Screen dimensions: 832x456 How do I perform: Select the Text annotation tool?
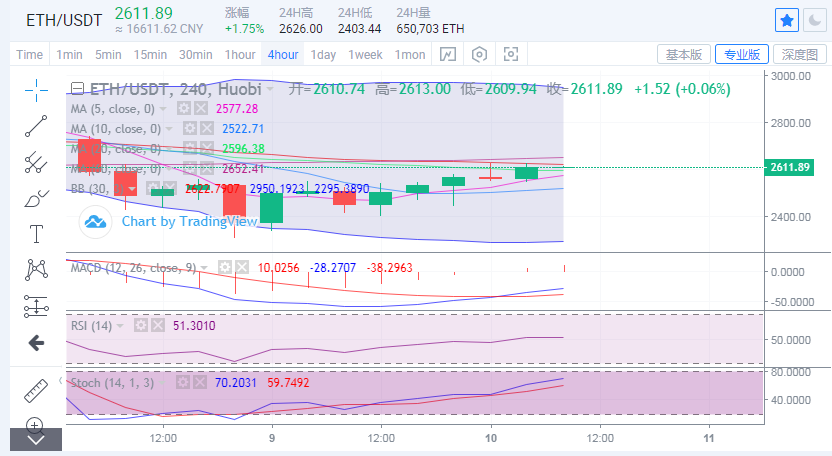tap(36, 234)
